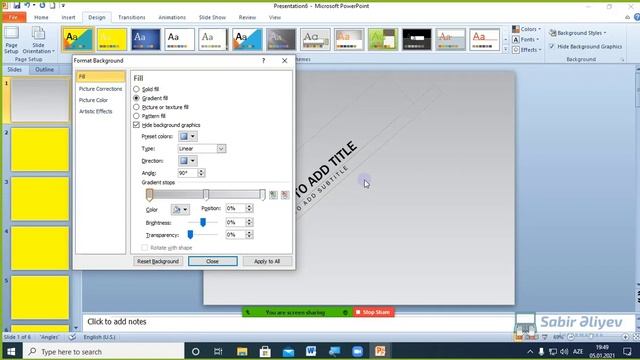This screenshot has height=360, width=640.
Task: Click to add notes area
Action: 298,322
